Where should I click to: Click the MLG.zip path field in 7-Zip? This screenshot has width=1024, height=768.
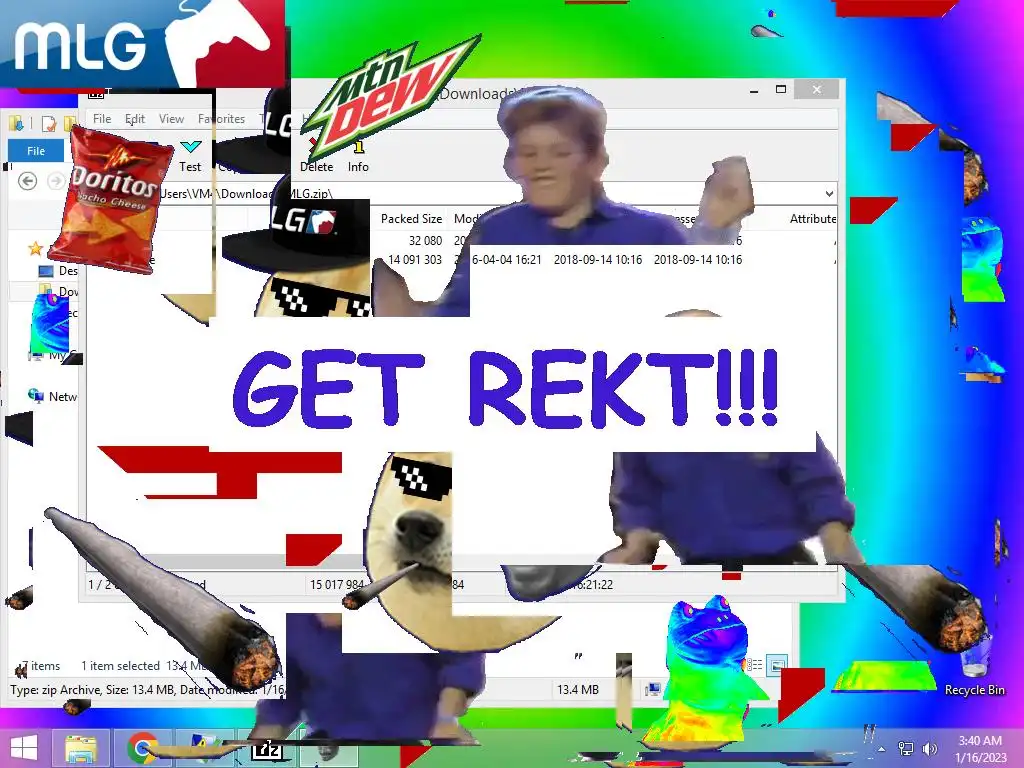(457, 193)
